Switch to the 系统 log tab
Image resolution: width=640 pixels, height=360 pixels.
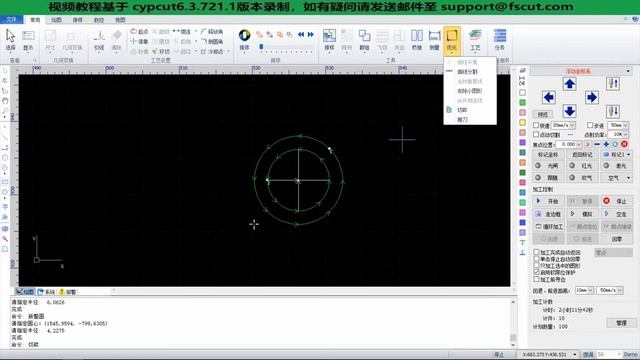(46, 292)
